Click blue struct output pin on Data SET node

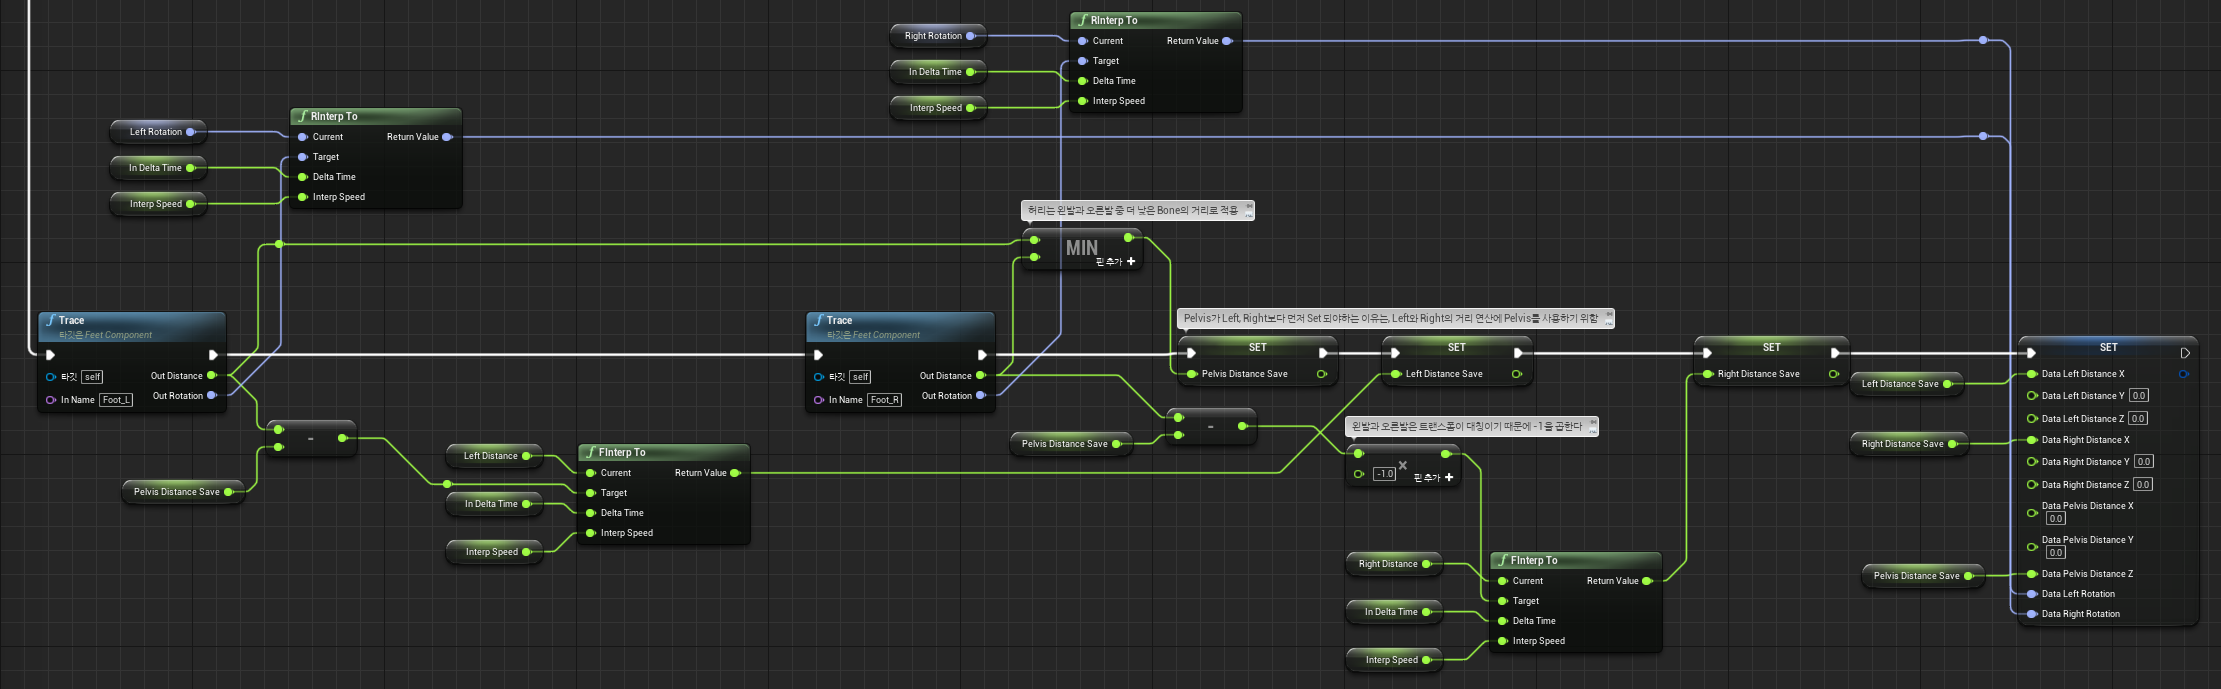[x=2183, y=374]
